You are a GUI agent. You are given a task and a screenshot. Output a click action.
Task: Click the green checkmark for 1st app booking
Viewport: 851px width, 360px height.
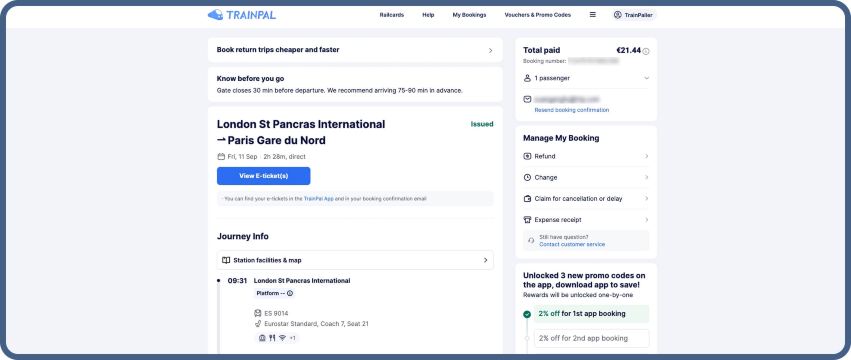527,314
